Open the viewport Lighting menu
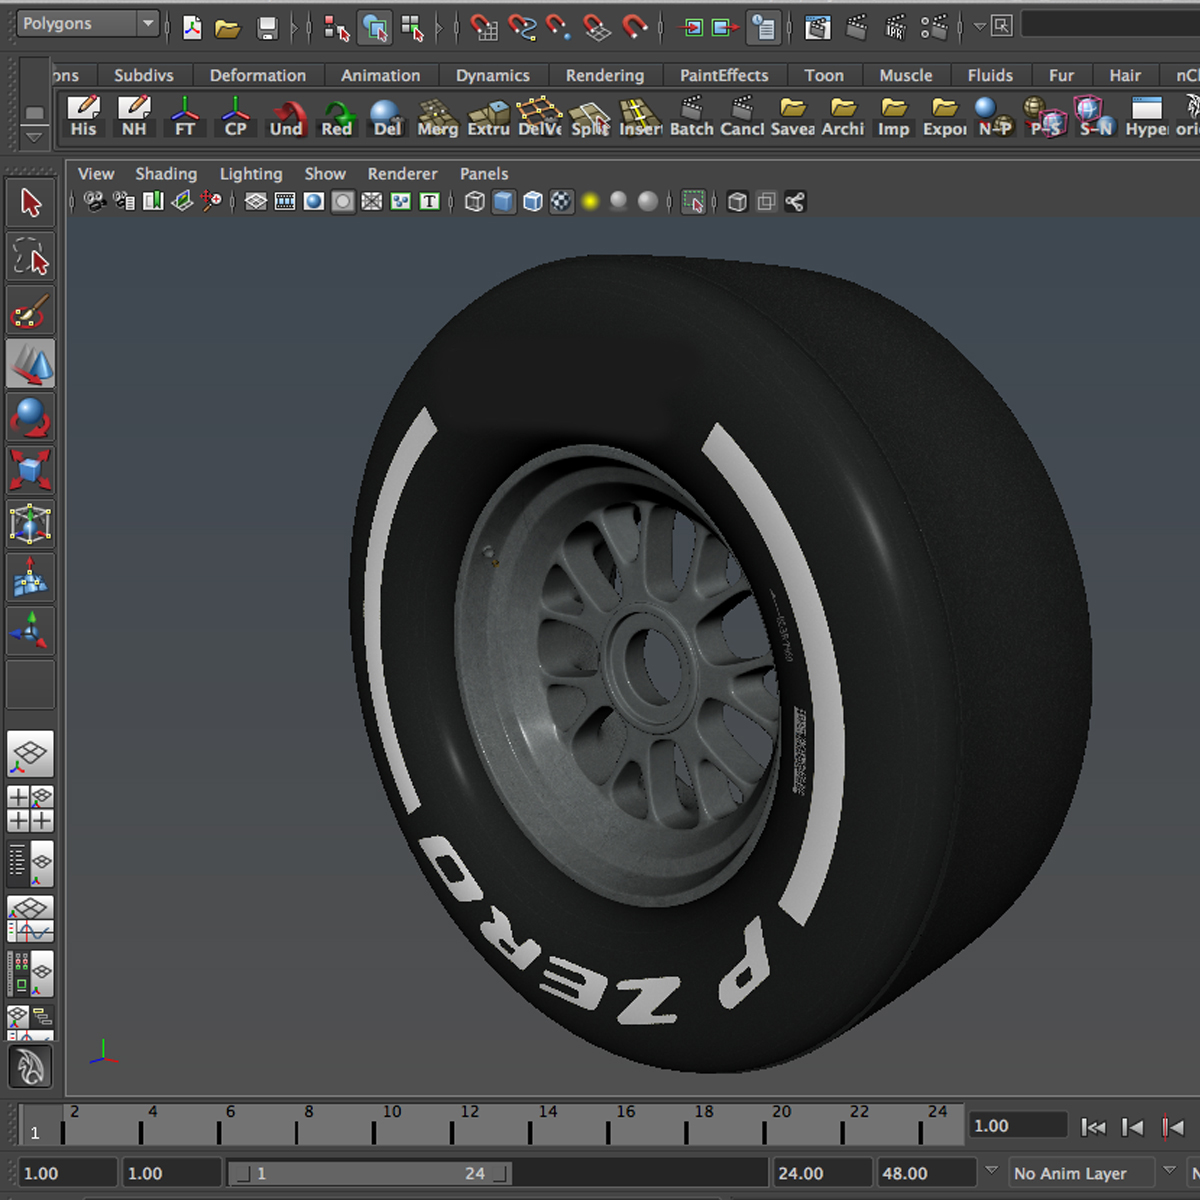This screenshot has height=1200, width=1200. pos(251,174)
